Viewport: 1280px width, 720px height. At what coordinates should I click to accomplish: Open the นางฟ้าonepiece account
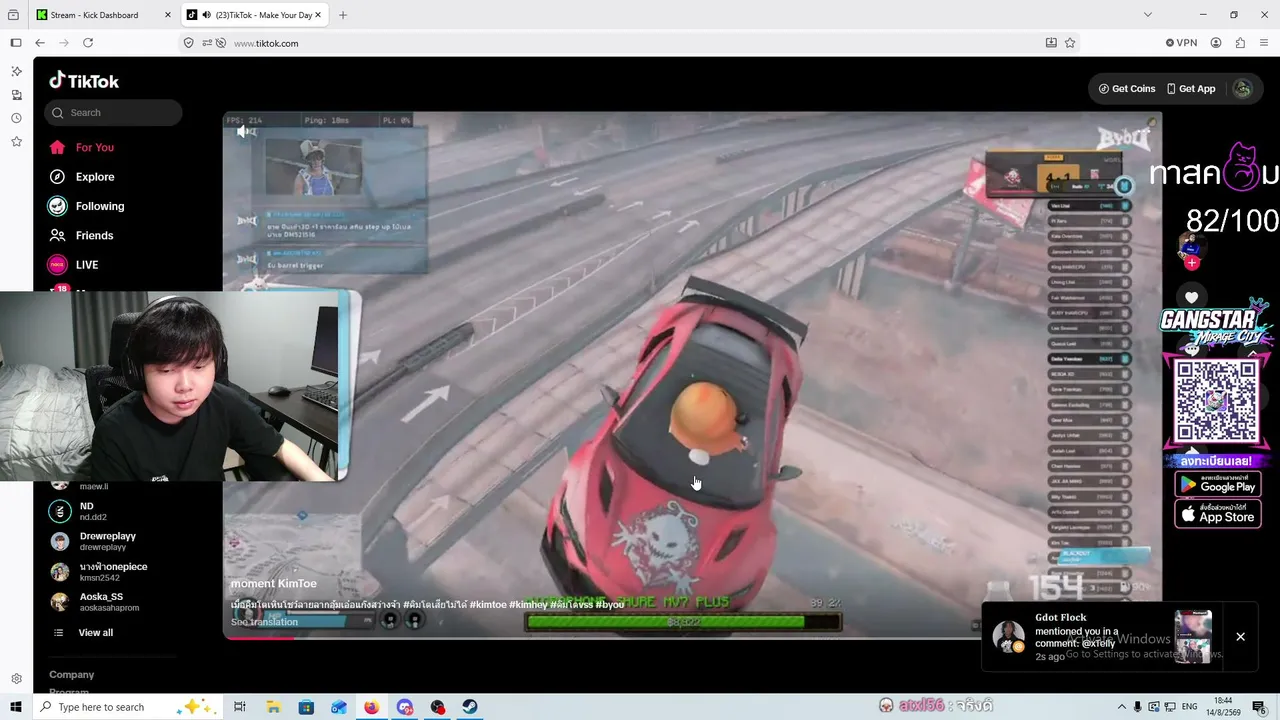tap(113, 571)
